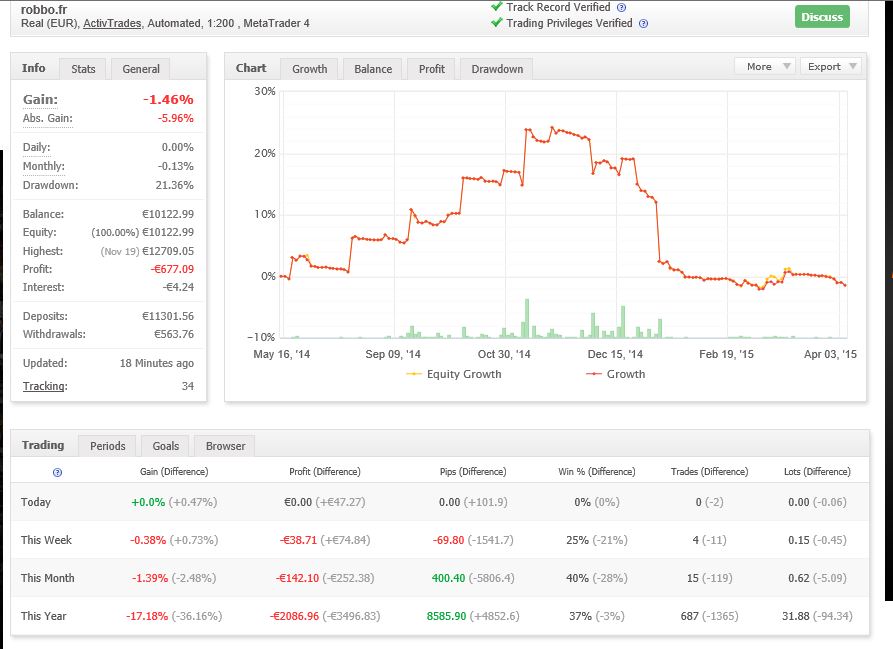
Task: Show the Balance chart tab
Action: click(373, 69)
